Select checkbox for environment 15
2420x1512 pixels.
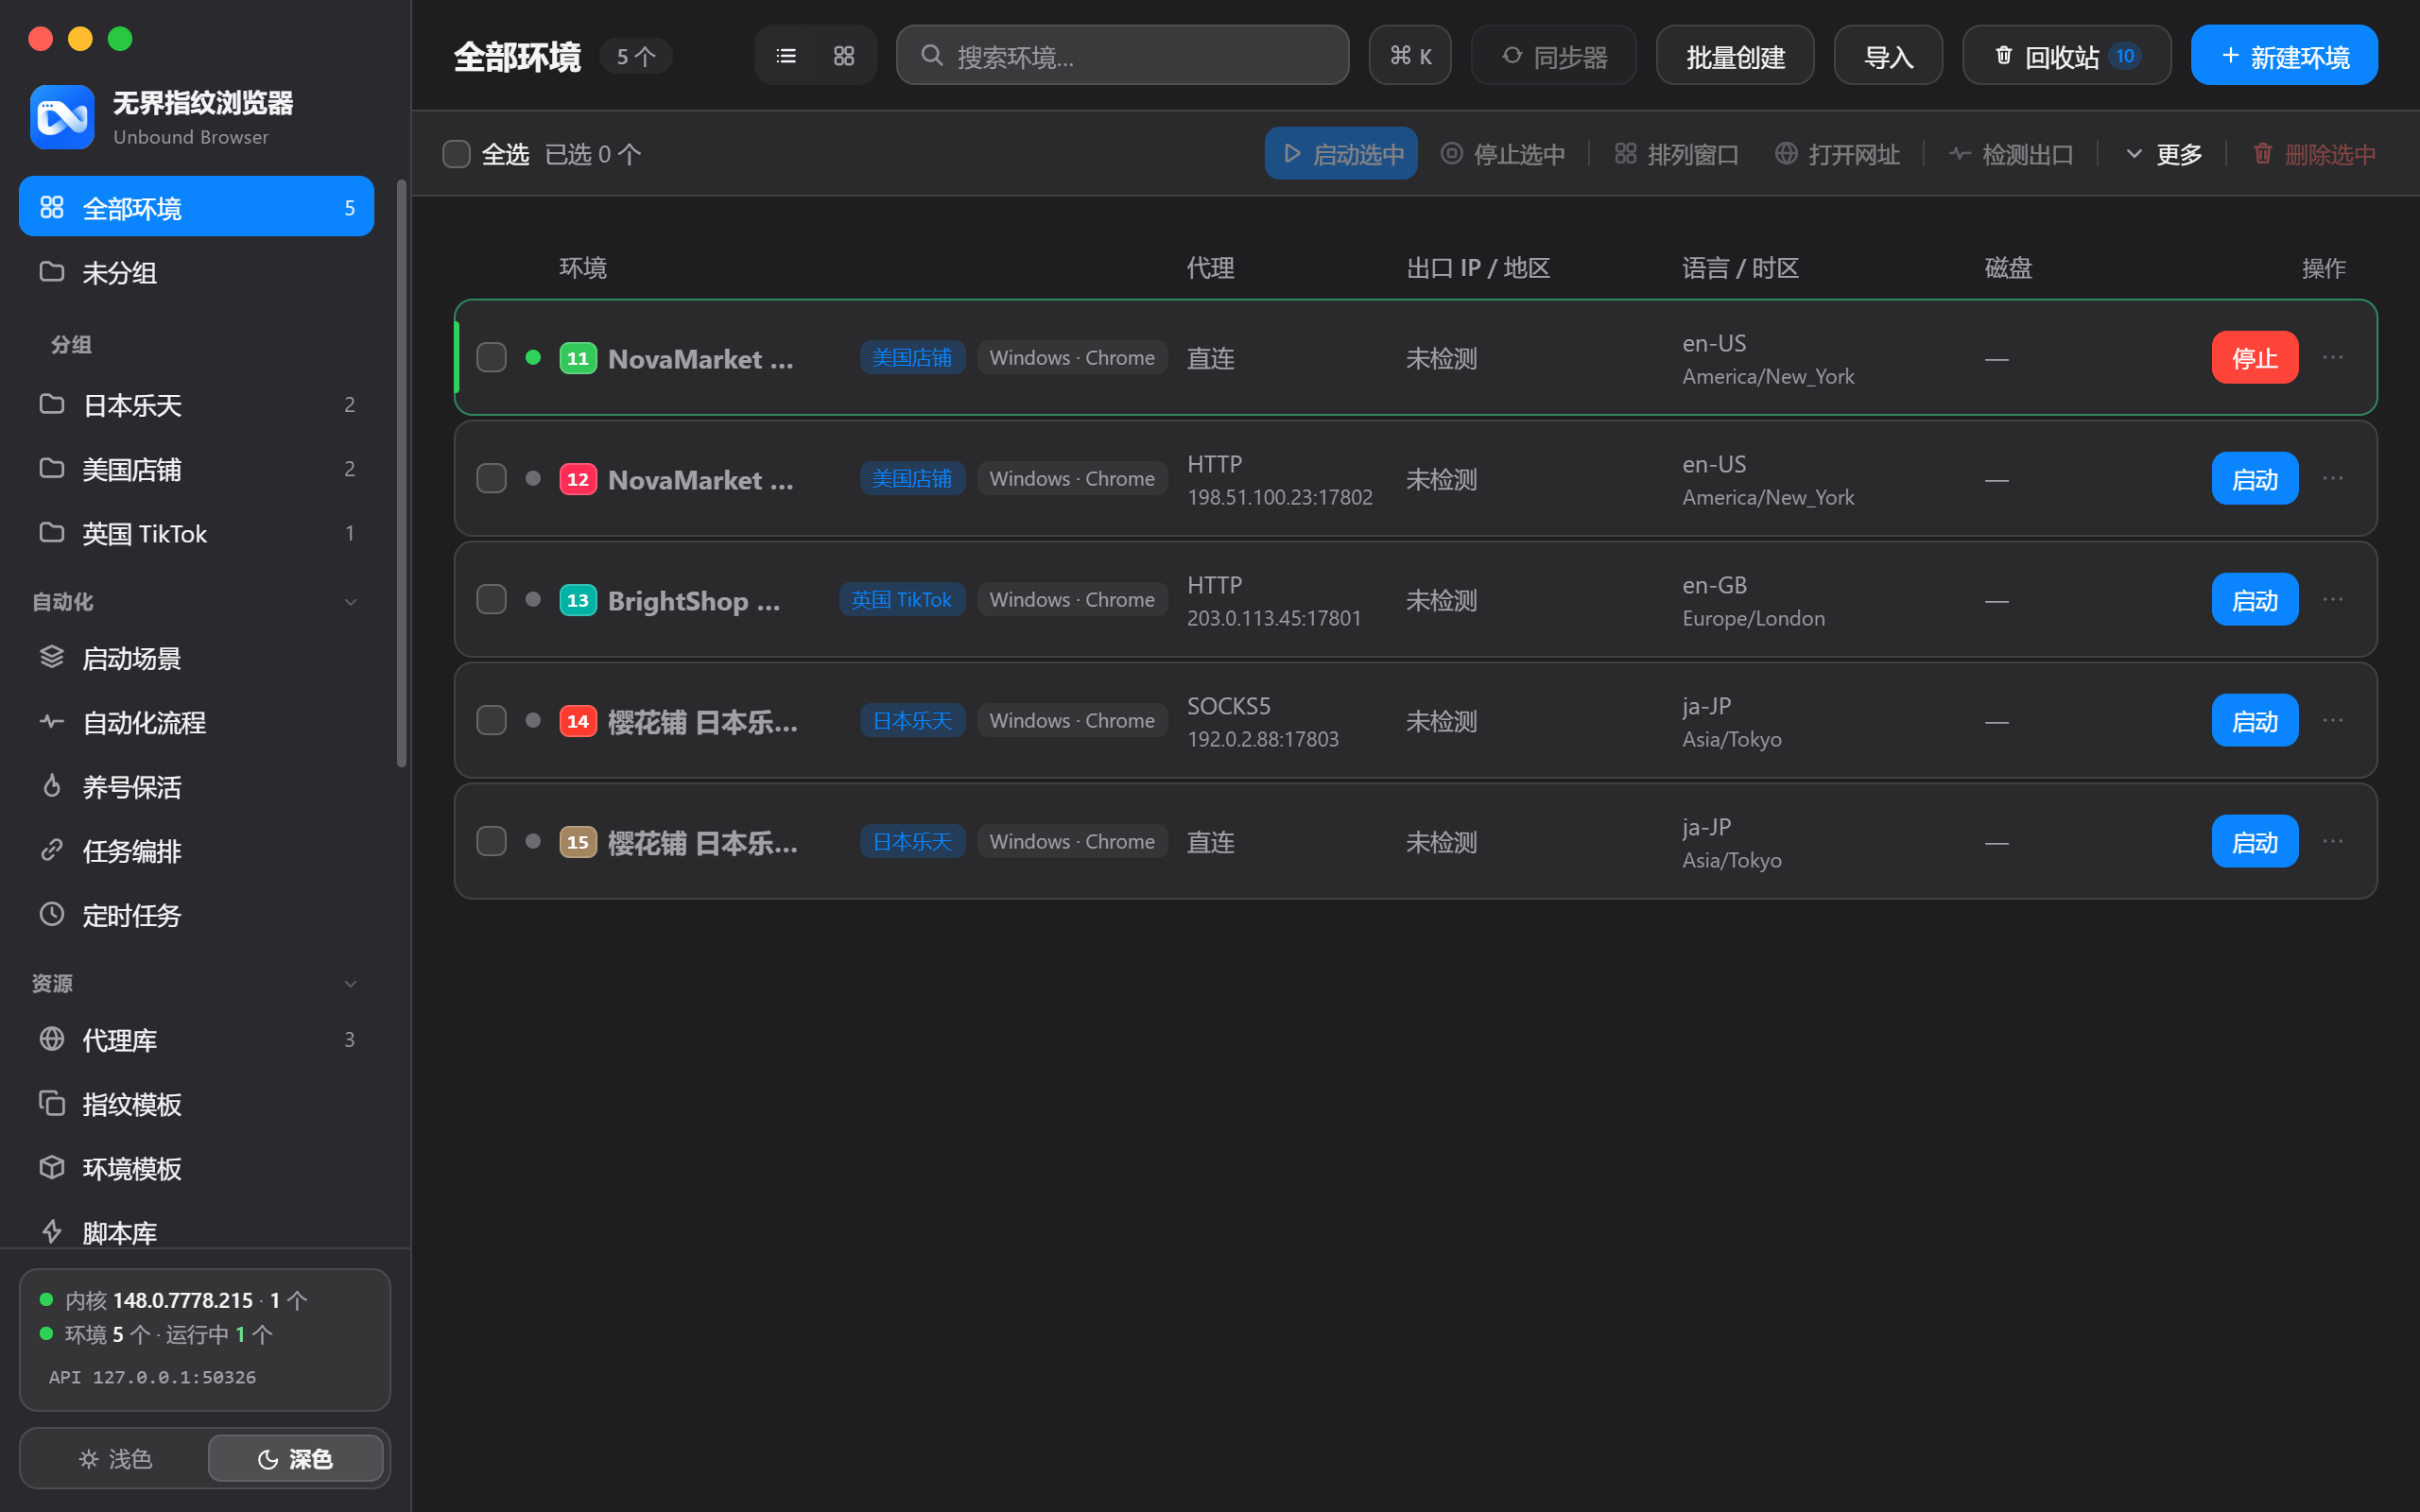pos(491,841)
